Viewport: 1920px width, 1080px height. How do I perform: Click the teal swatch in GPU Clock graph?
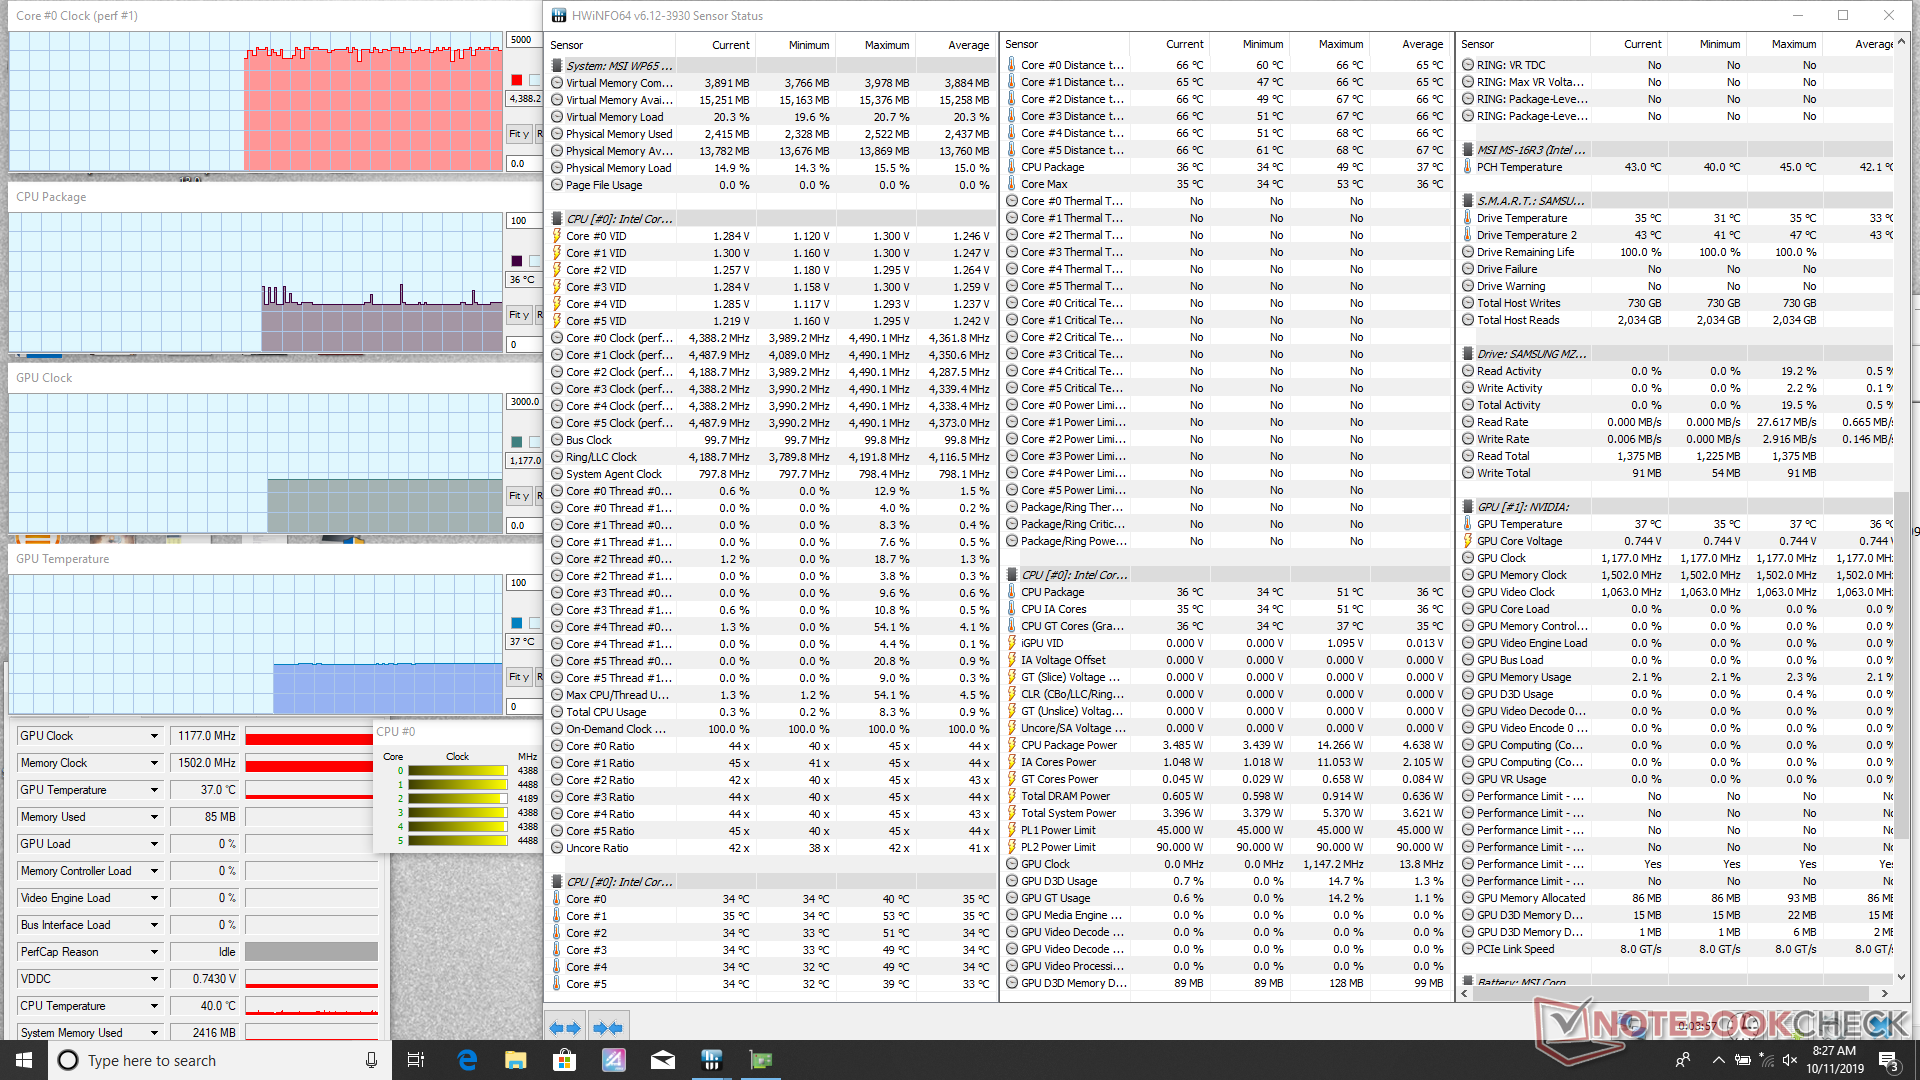pos(516,442)
